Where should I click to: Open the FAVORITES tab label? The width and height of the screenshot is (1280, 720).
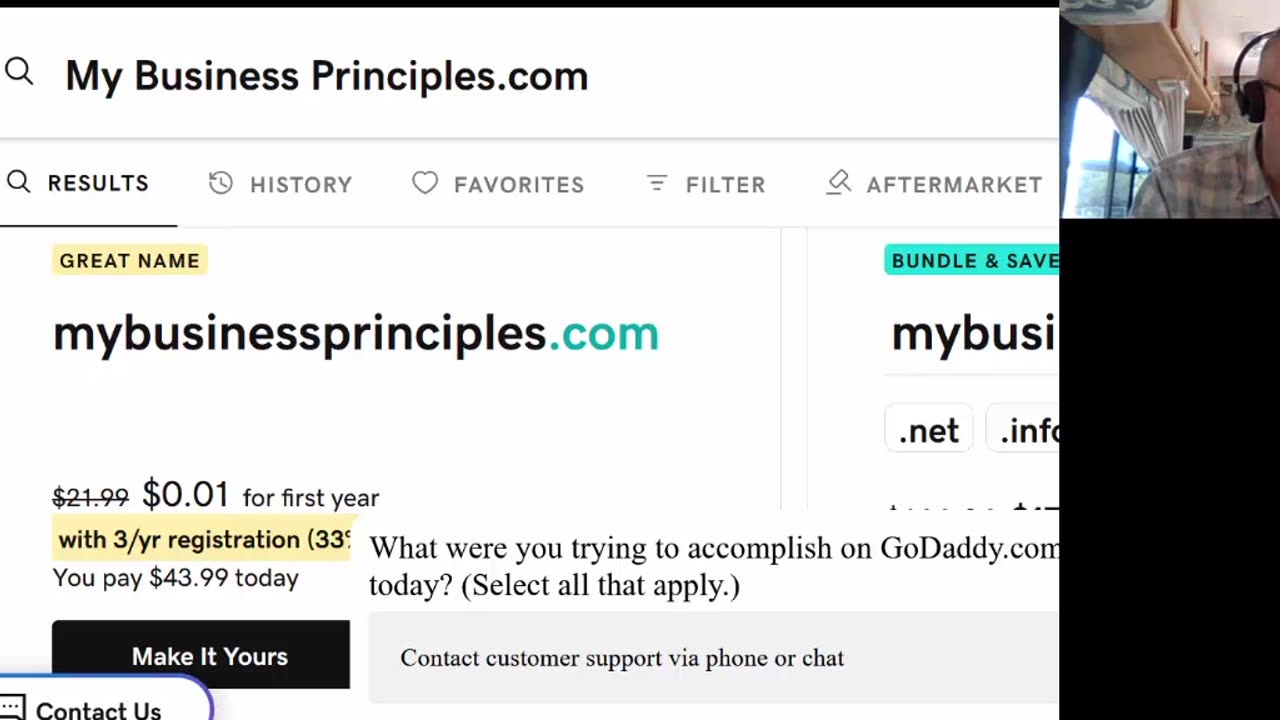[x=519, y=185]
